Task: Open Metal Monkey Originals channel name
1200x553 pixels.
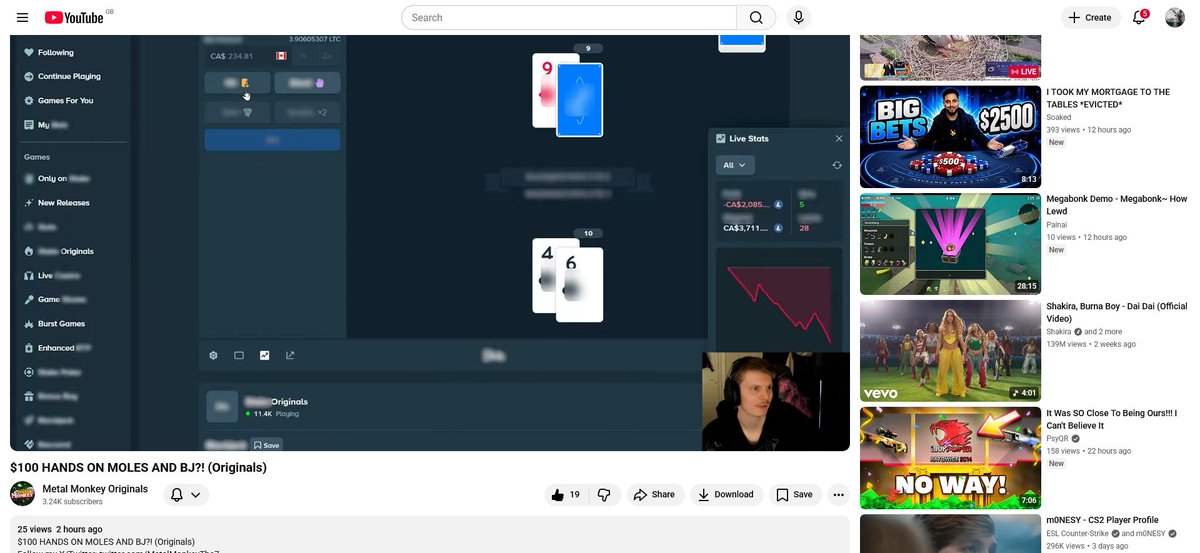Action: [95, 489]
